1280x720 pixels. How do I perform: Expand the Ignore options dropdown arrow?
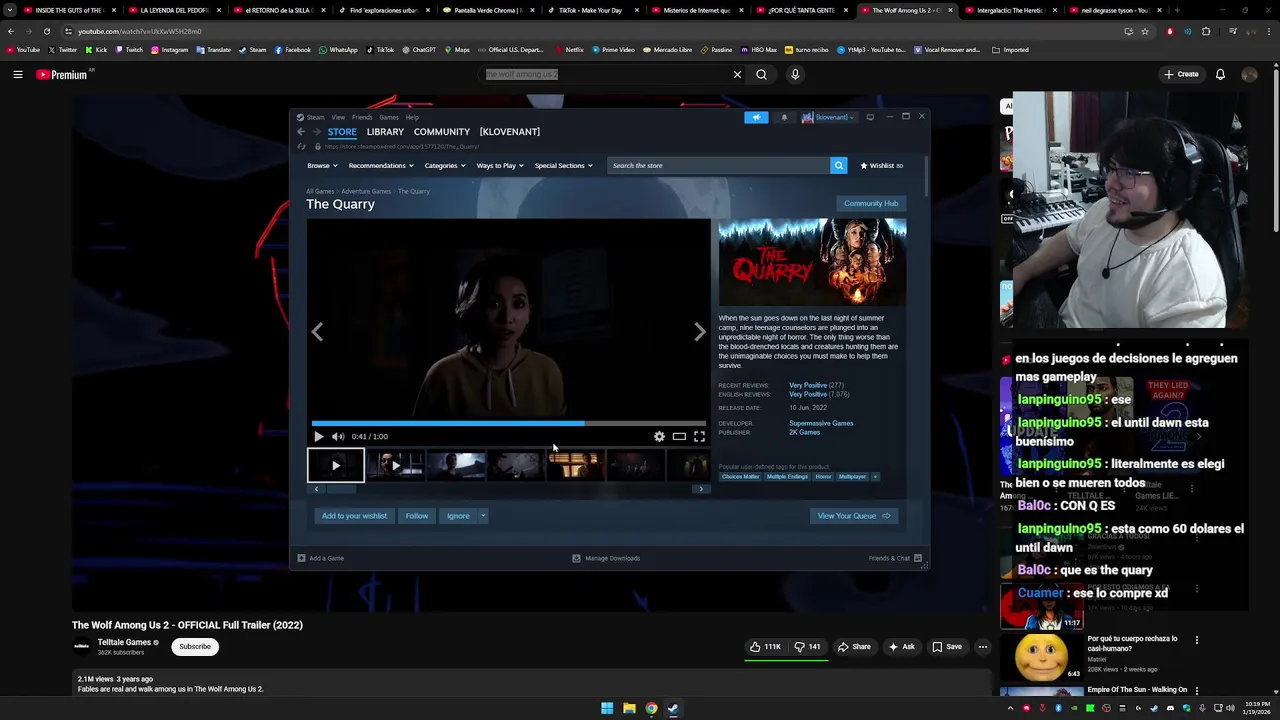tap(483, 516)
